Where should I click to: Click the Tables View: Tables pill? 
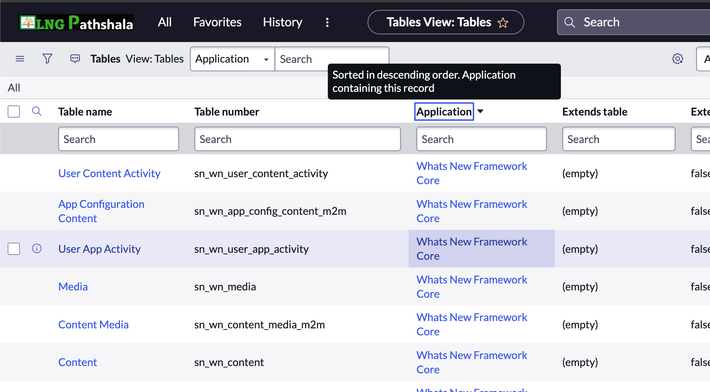click(x=446, y=22)
